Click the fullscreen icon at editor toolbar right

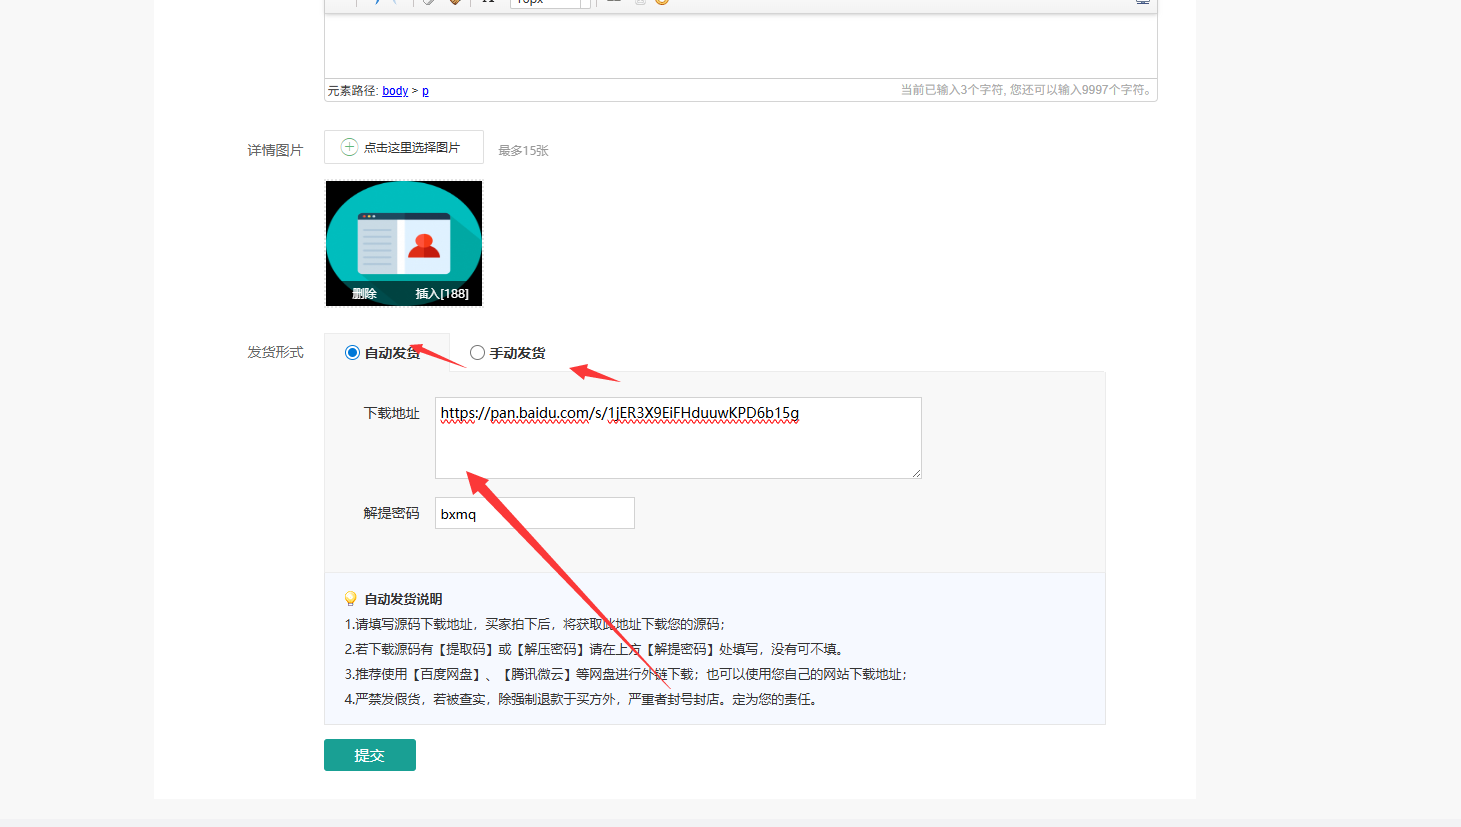[x=1142, y=2]
